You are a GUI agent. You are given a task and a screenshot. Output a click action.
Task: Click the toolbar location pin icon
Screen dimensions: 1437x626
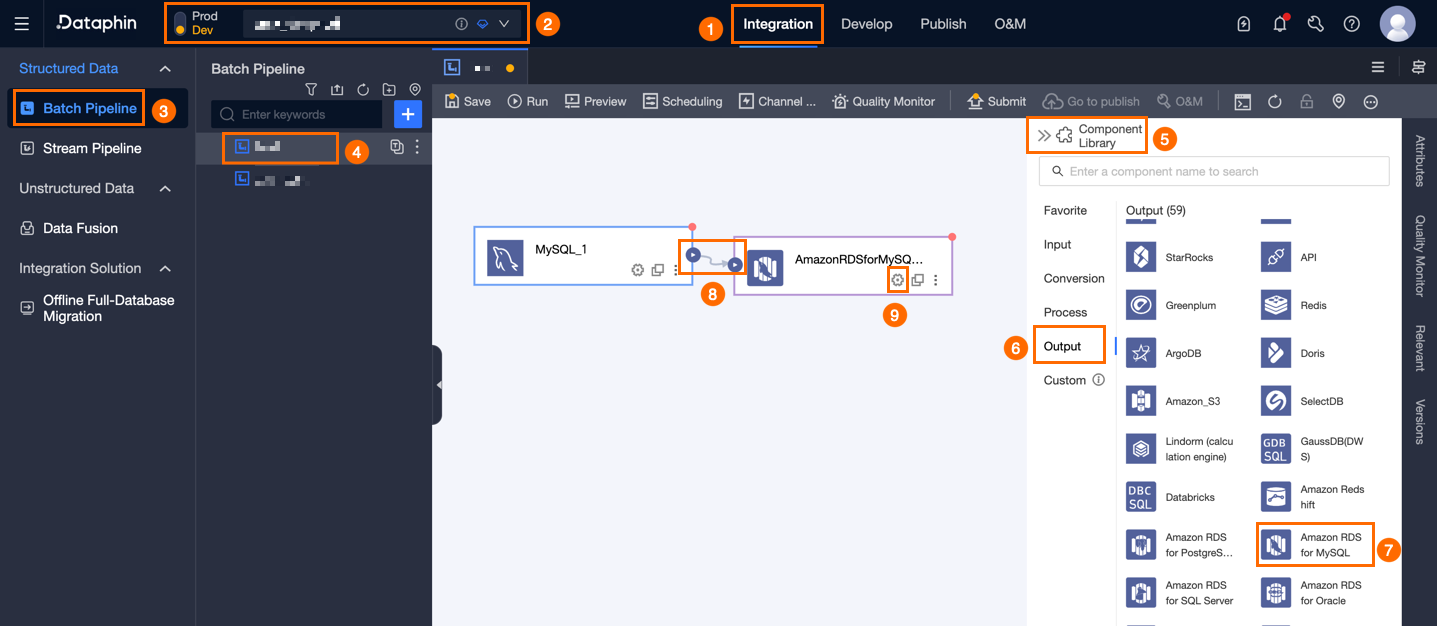[1338, 101]
